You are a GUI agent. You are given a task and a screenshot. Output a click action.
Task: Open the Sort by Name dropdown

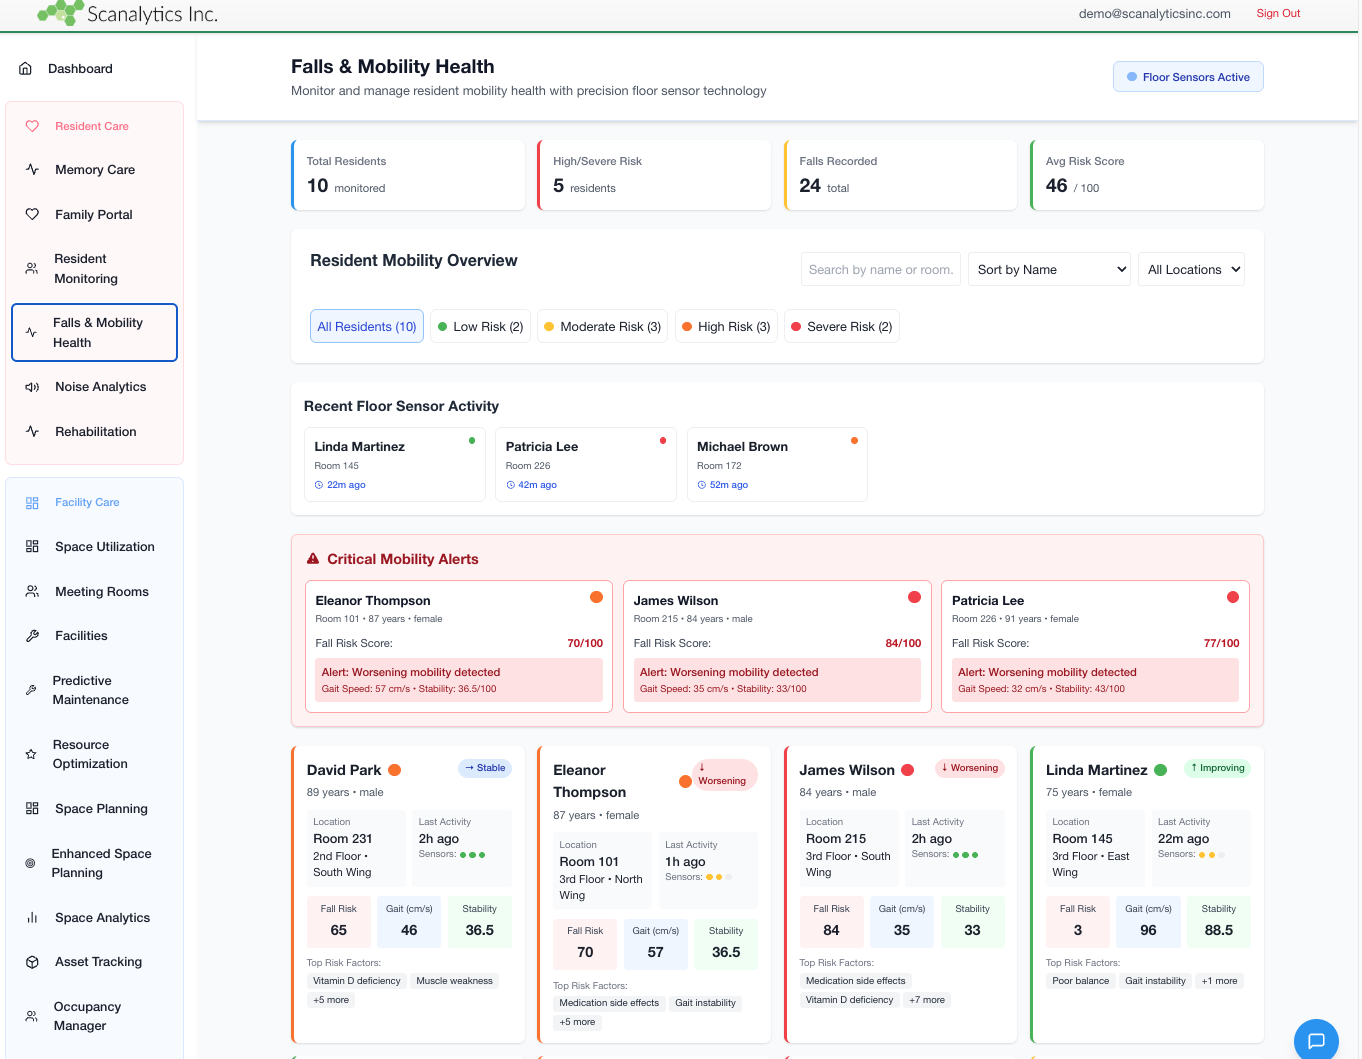pyautogui.click(x=1049, y=269)
